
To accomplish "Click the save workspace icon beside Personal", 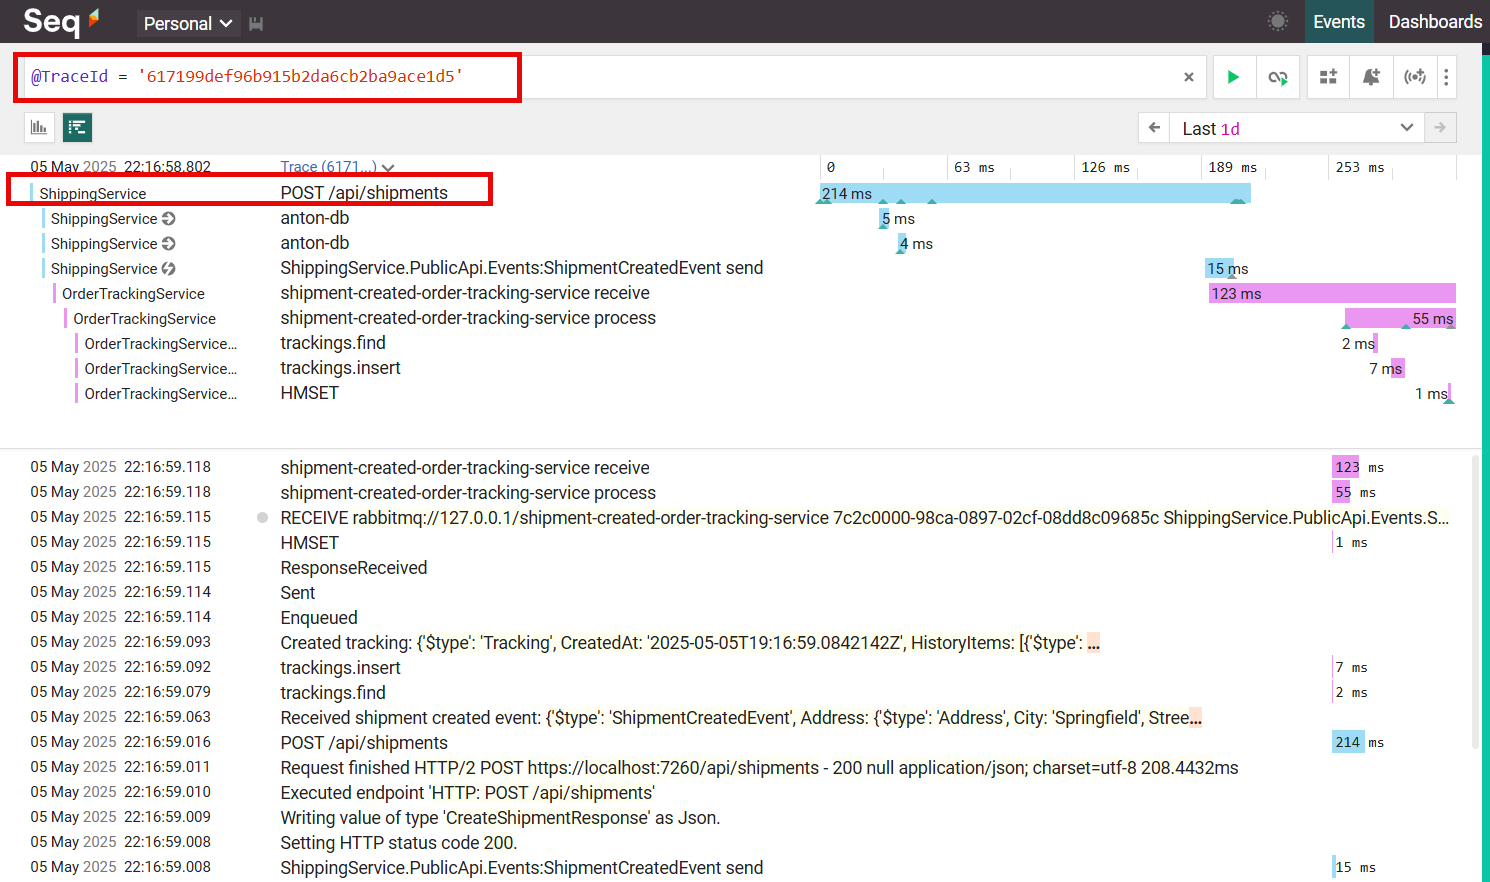I will (x=256, y=23).
